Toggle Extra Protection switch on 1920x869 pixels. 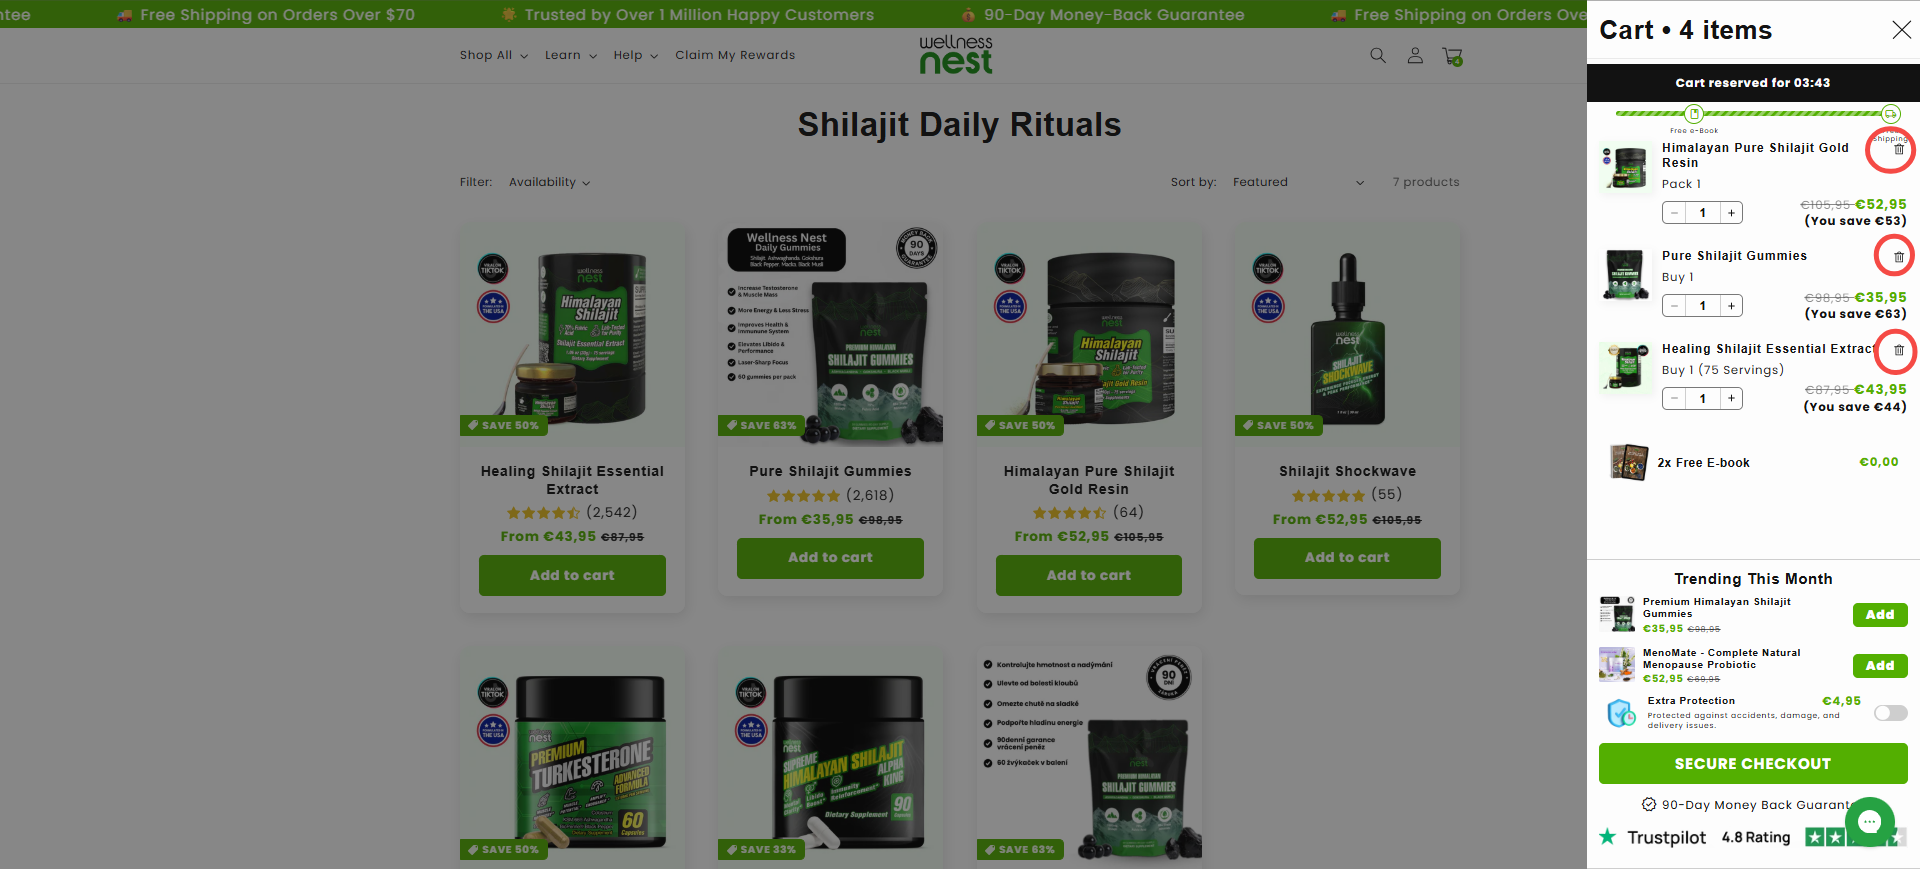[1890, 713]
